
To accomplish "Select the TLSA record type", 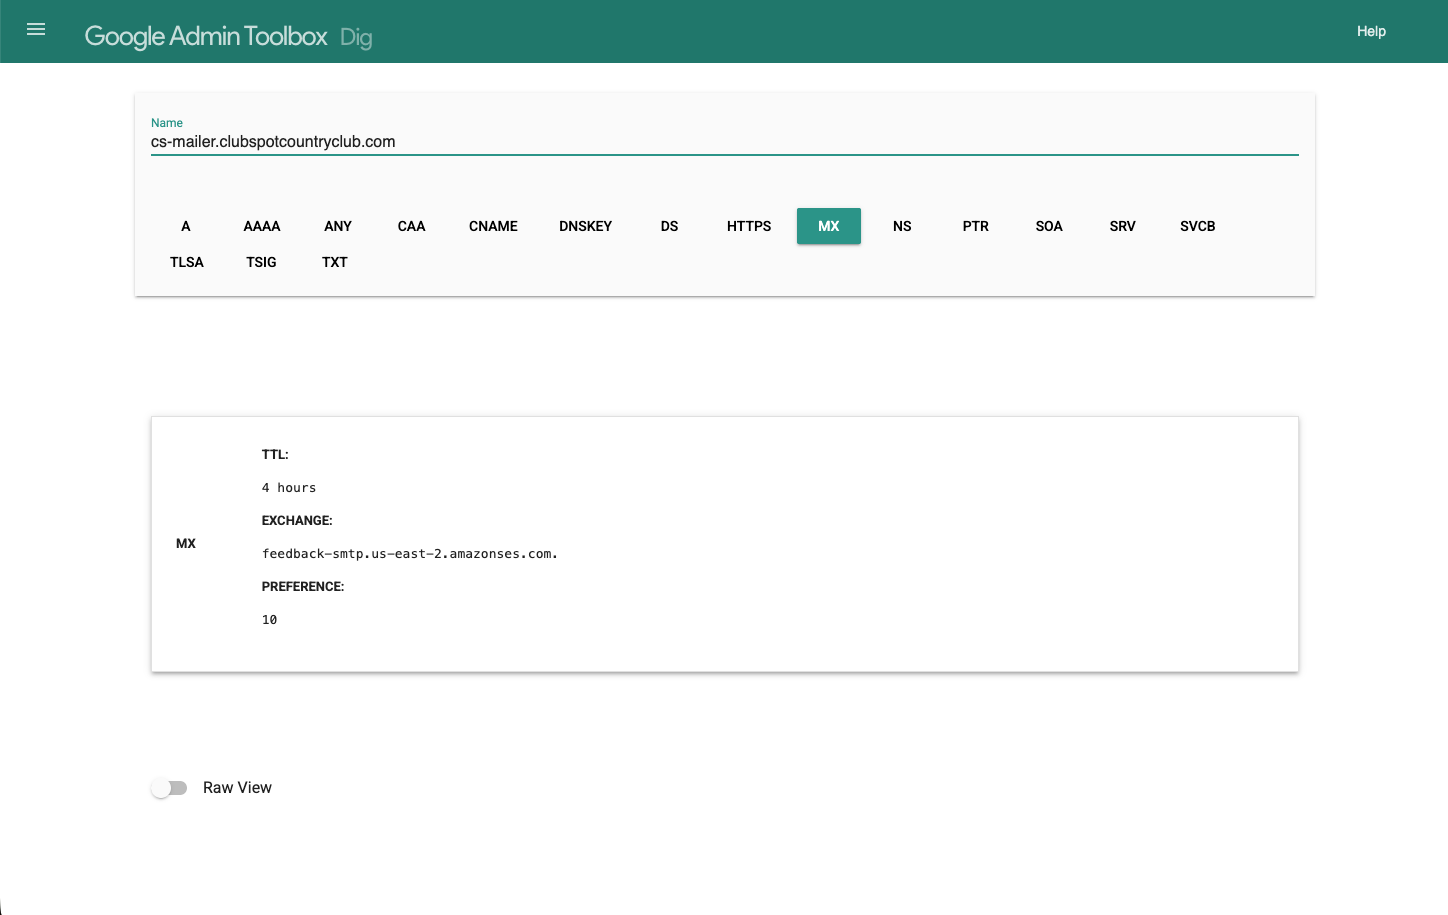I will coord(187,262).
